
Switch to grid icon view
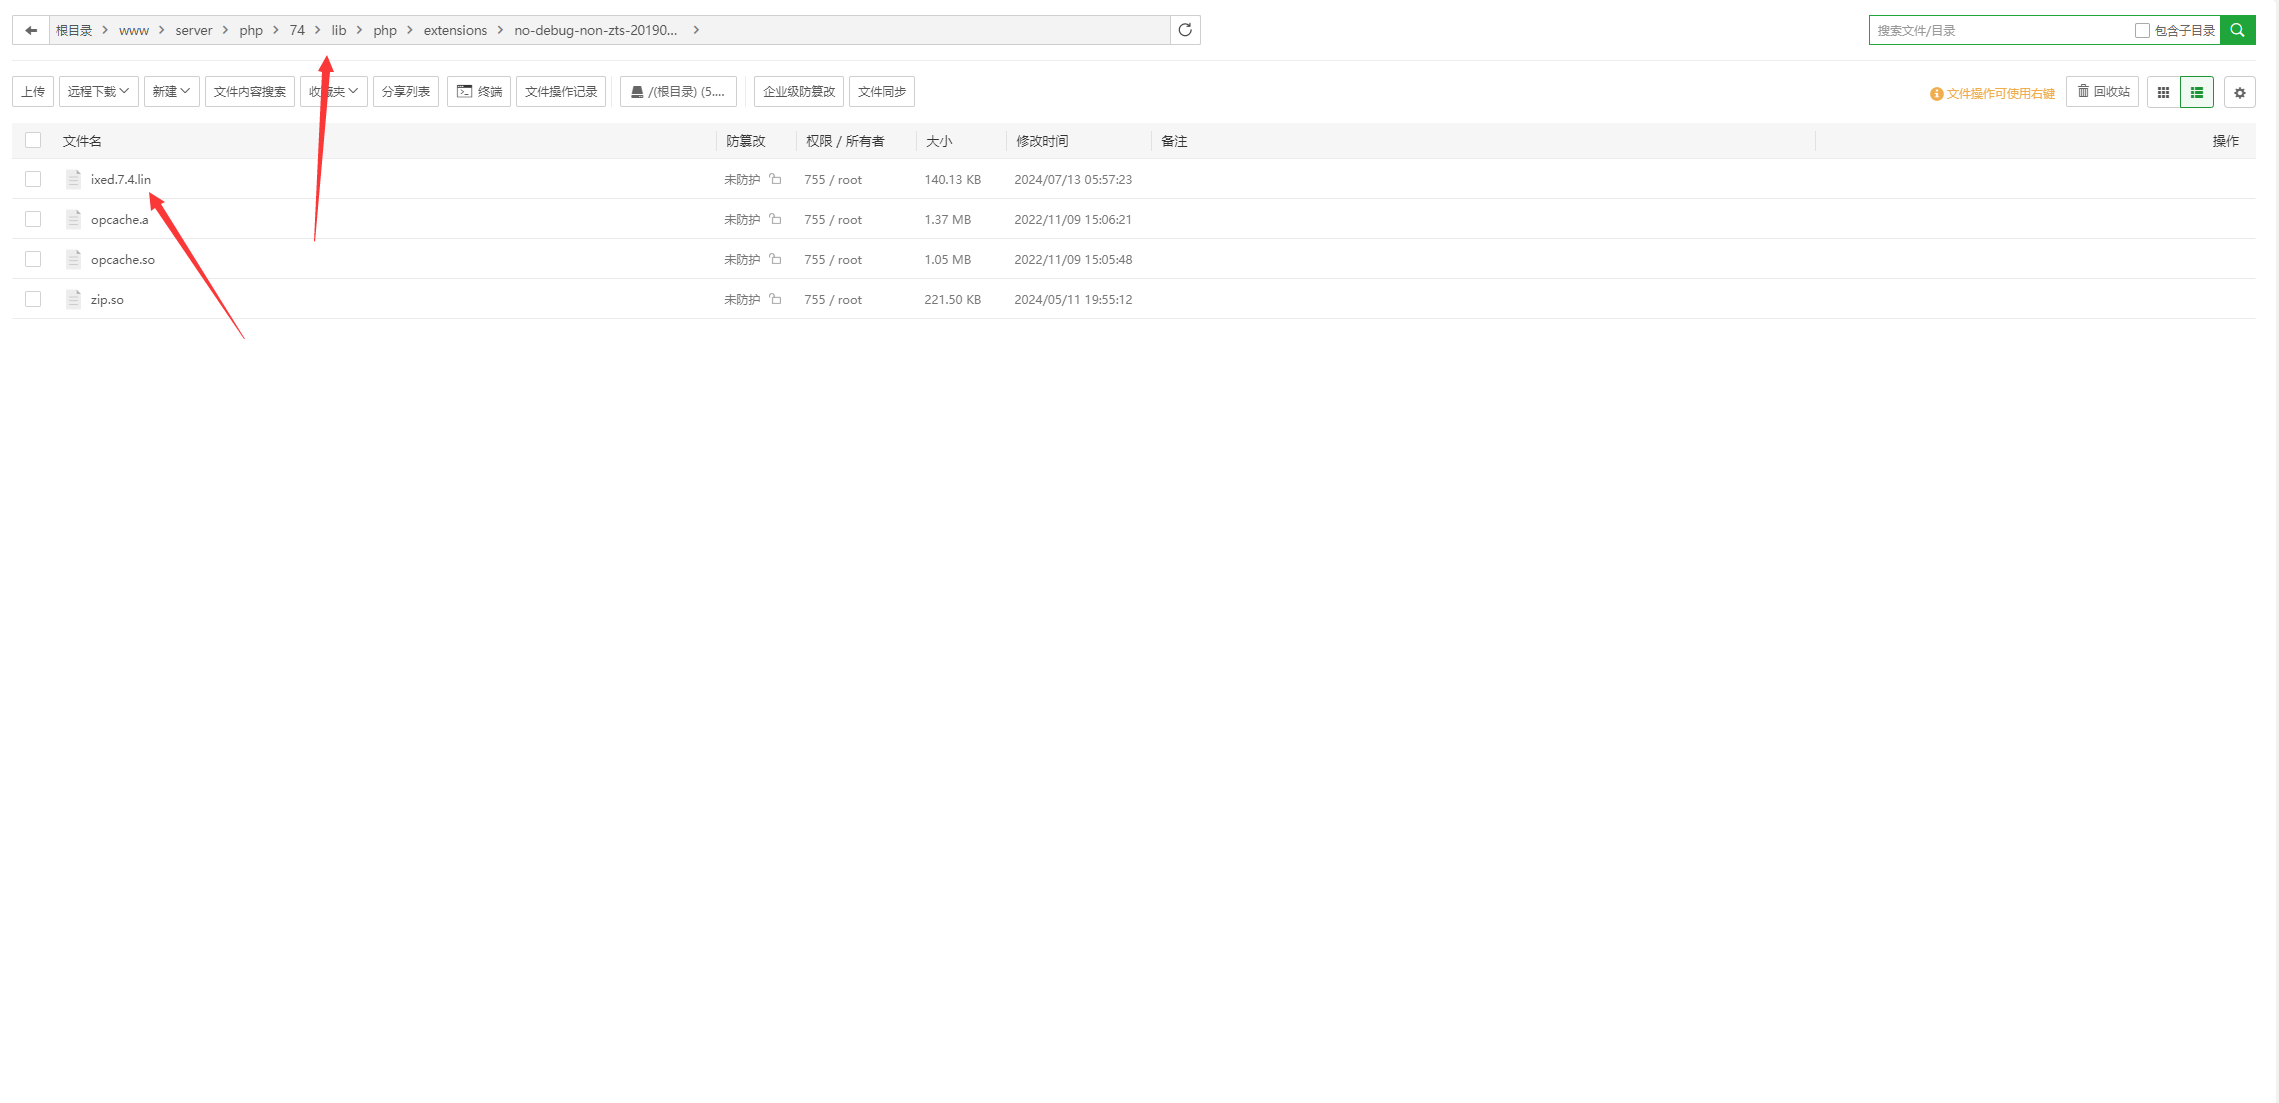[2163, 92]
